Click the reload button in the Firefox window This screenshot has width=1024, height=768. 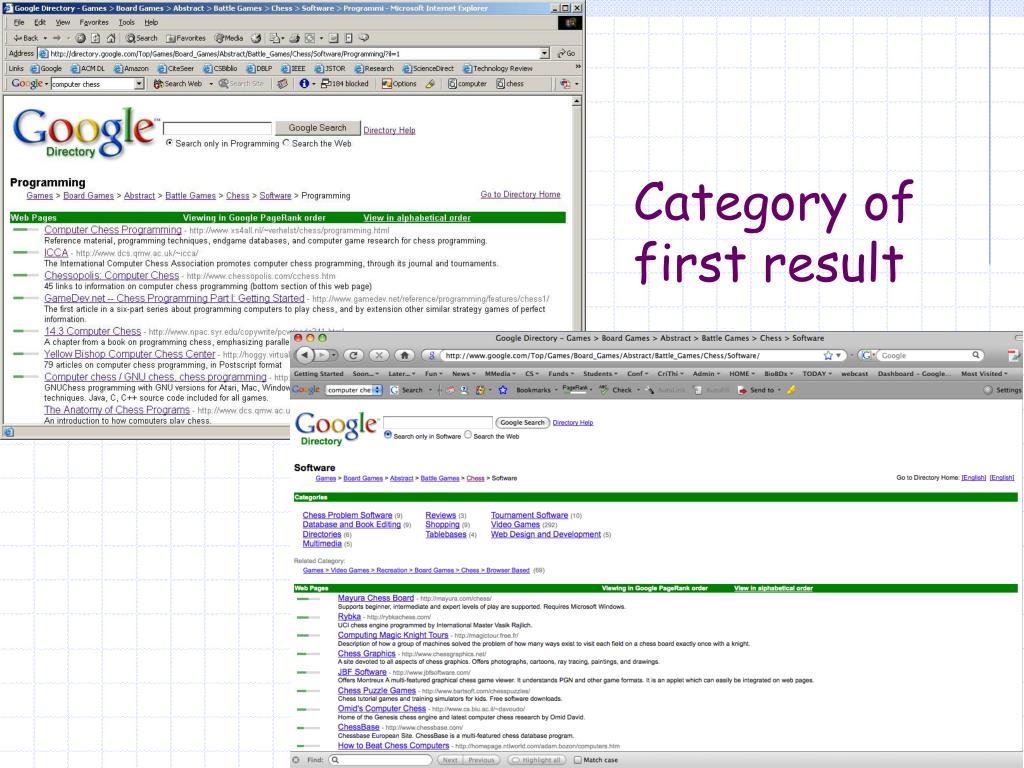pos(353,355)
